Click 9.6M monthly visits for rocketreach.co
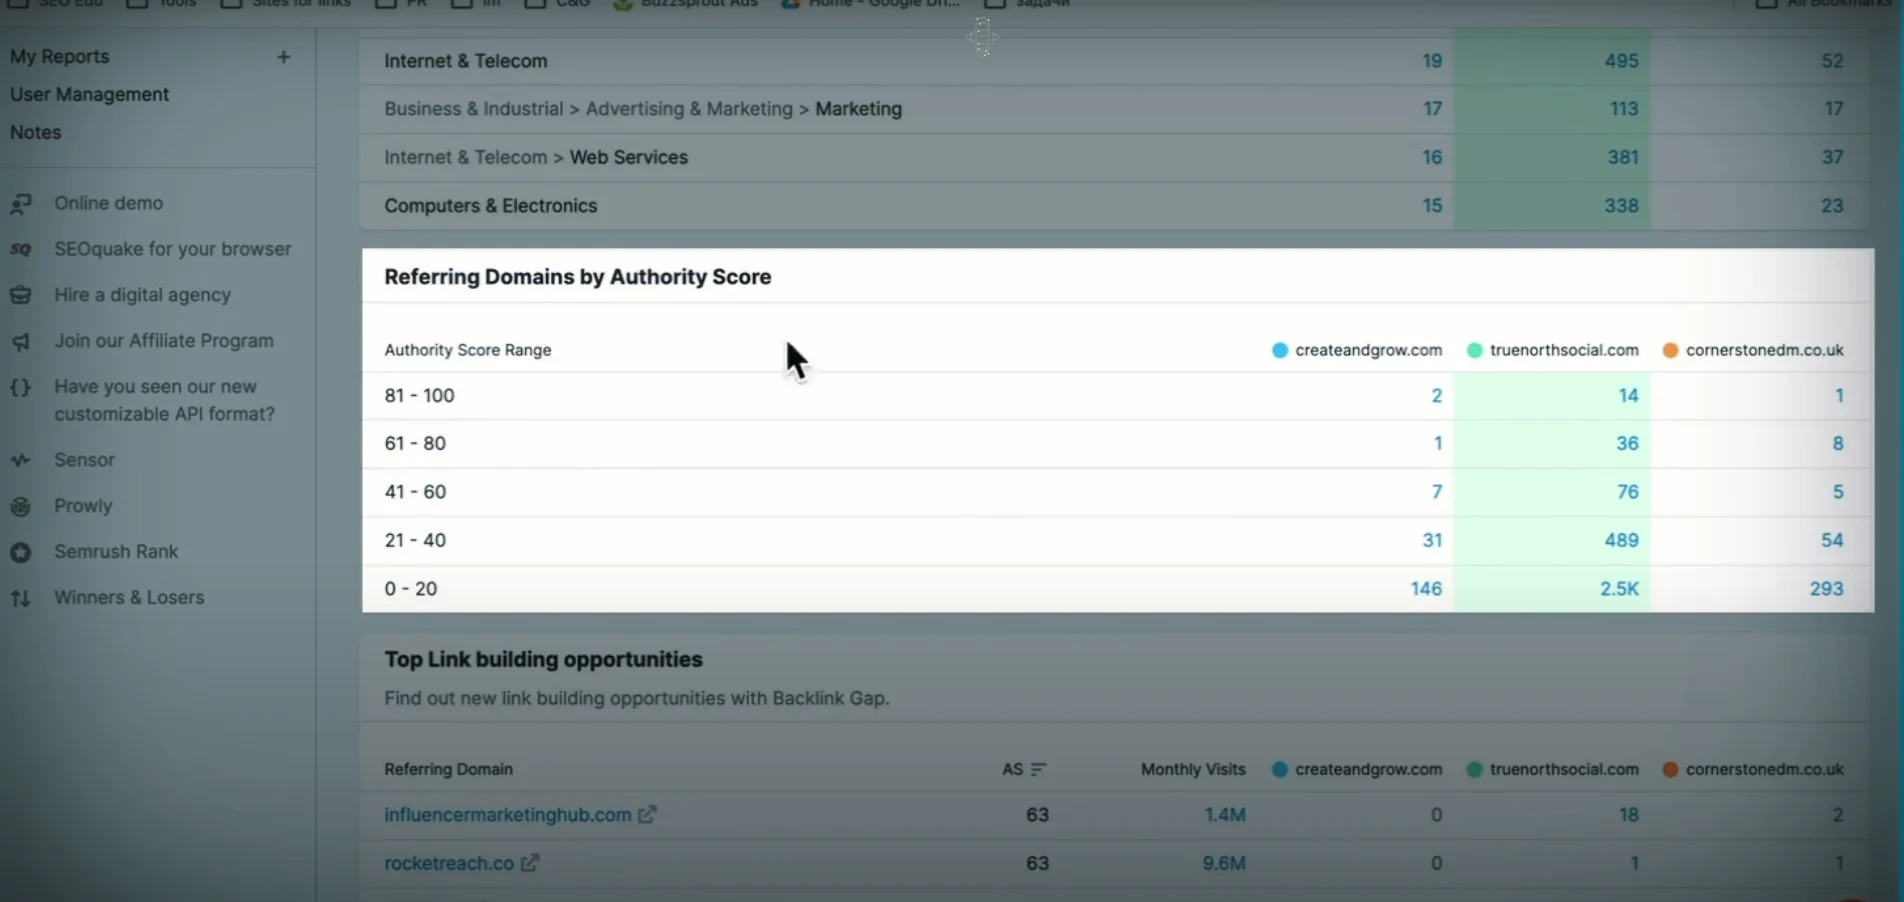 point(1224,863)
